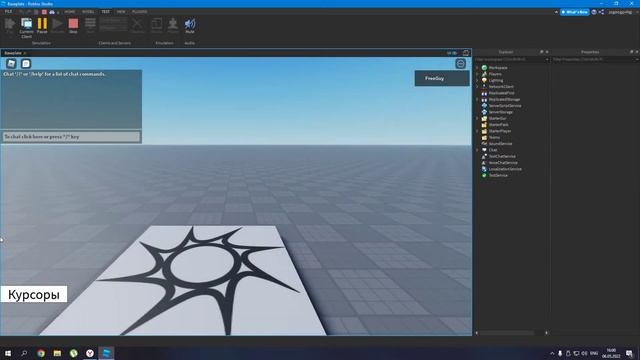This screenshot has width=640, height=360.
Task: Select Chat service in Explorer
Action: (x=493, y=150)
